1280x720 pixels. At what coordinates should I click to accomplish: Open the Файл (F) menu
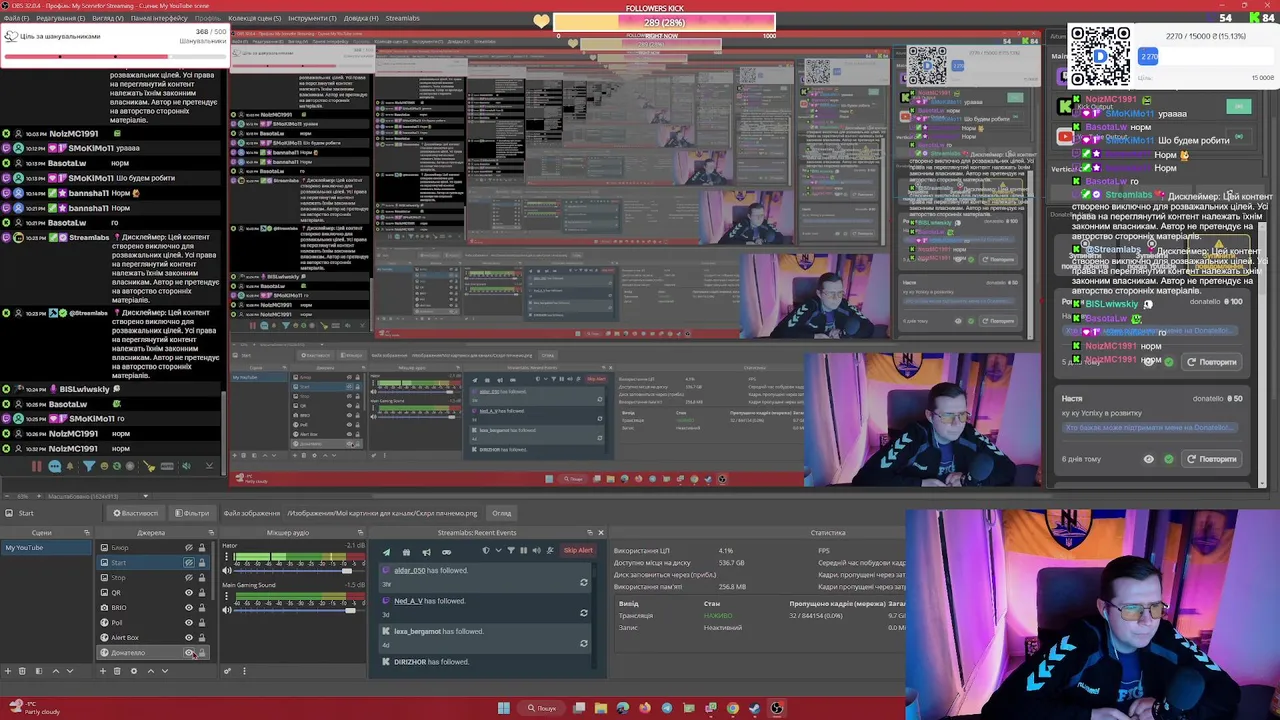pos(15,18)
